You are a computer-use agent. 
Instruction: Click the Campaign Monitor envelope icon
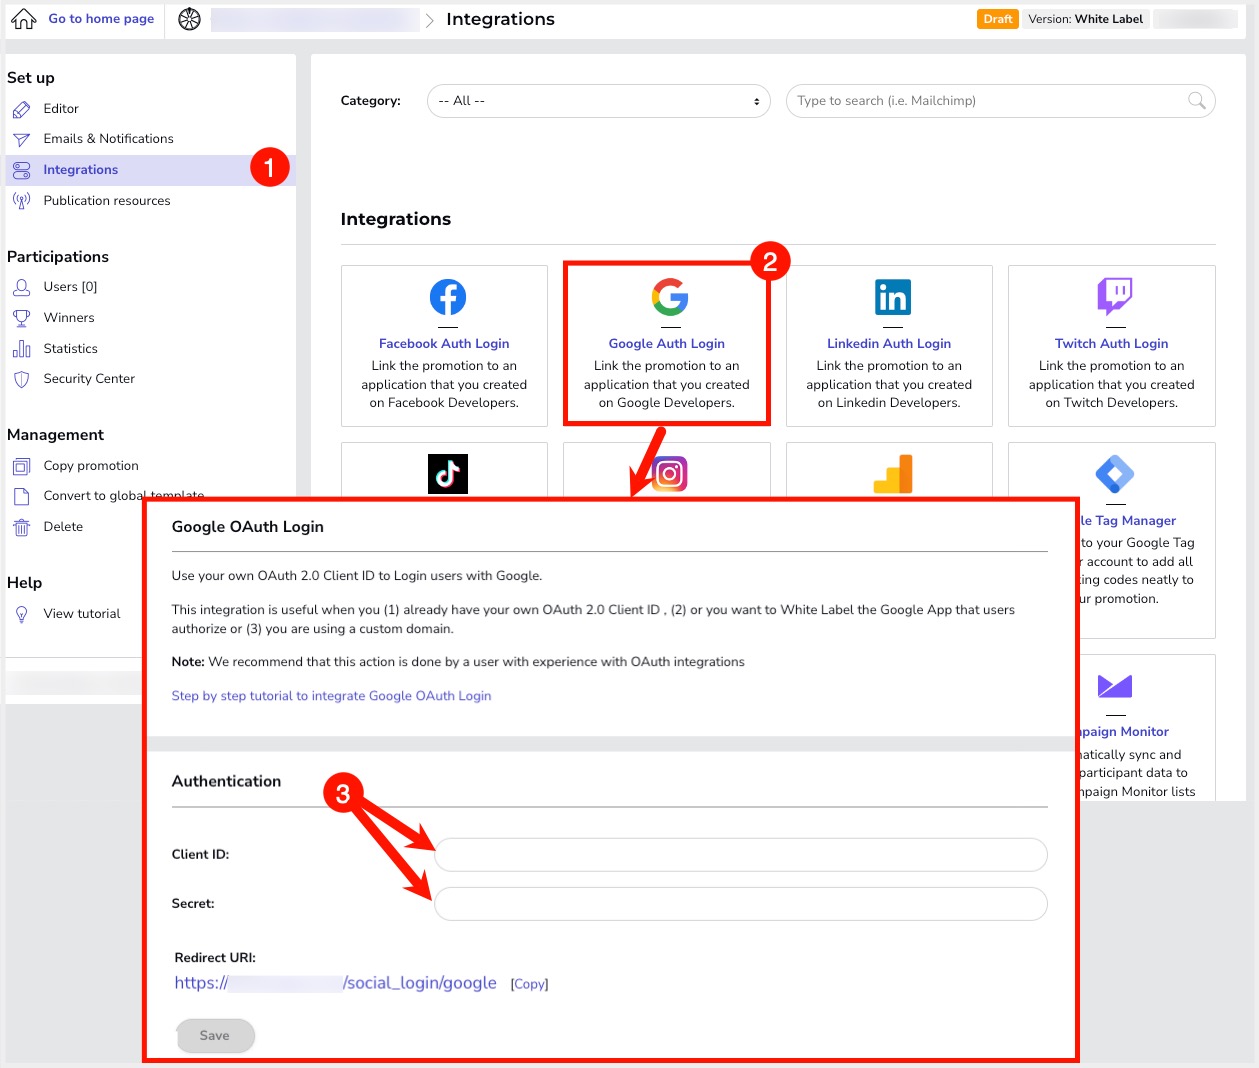pos(1115,686)
